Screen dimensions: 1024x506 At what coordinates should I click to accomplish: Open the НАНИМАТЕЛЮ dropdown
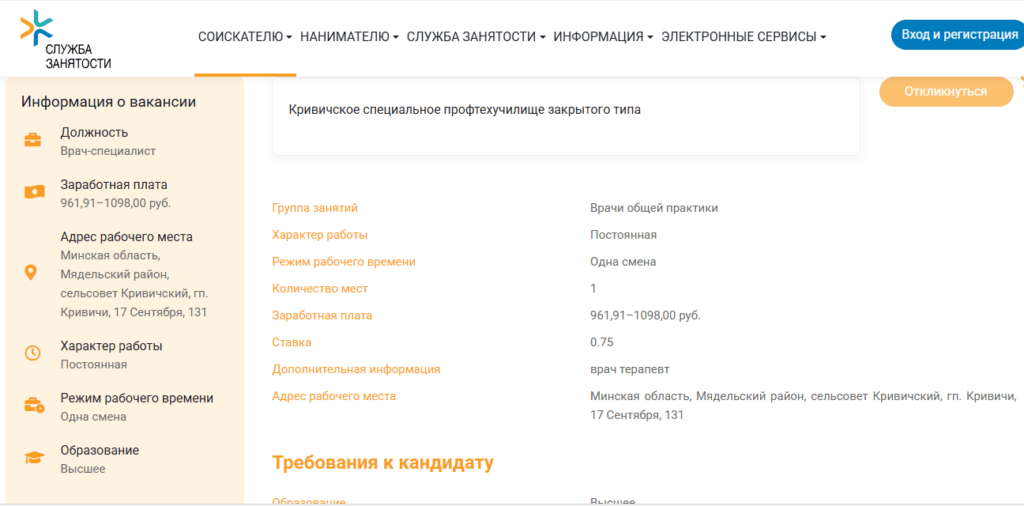point(349,37)
